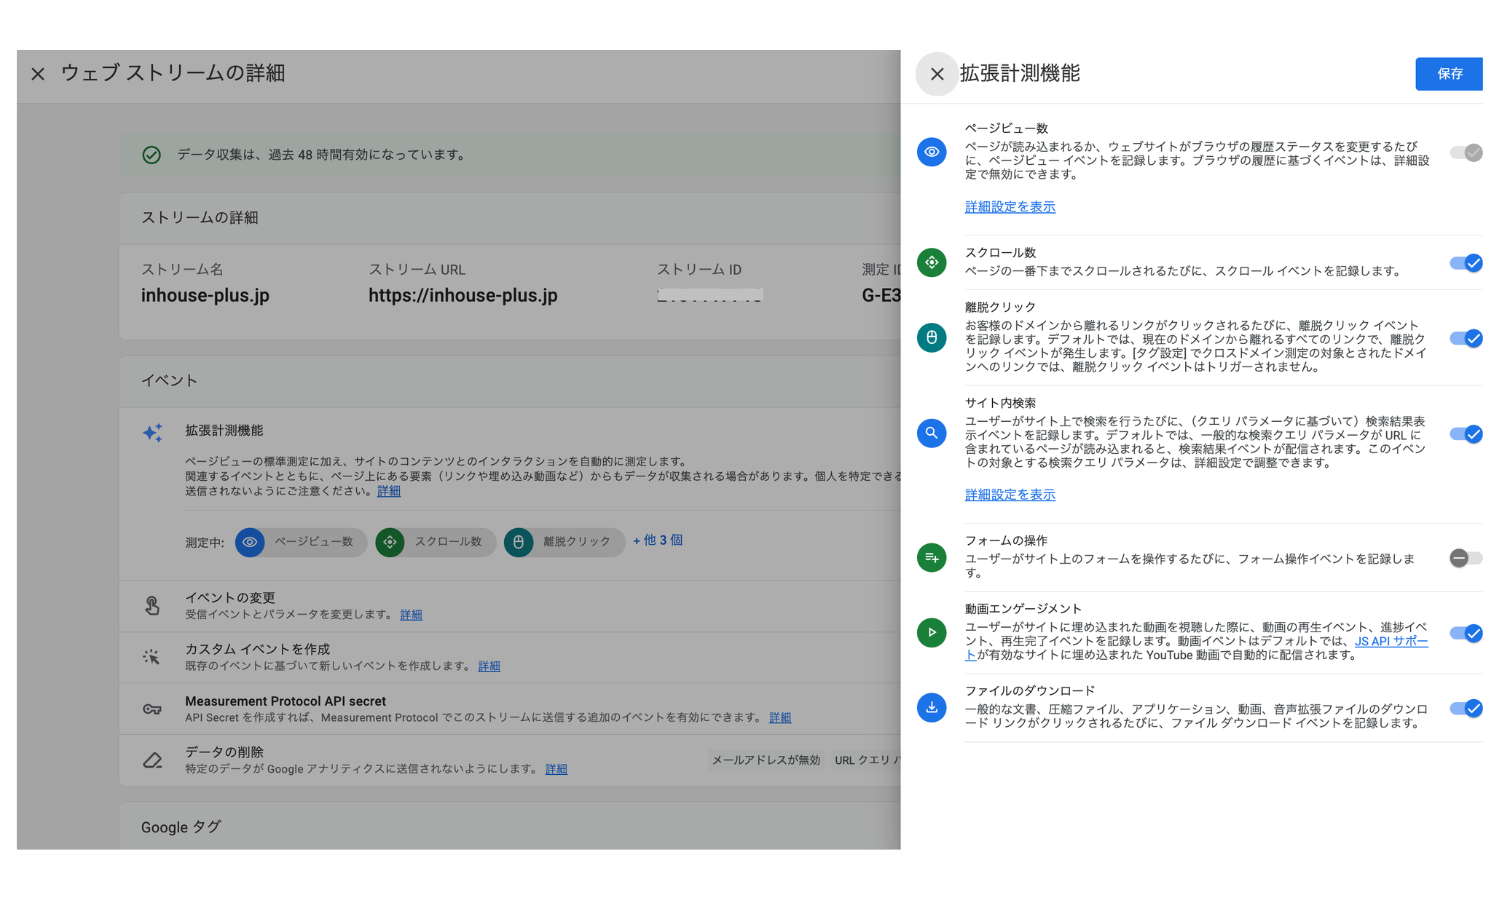Close the 拡張計測機能 panel with X
1500x900 pixels.
(937, 74)
